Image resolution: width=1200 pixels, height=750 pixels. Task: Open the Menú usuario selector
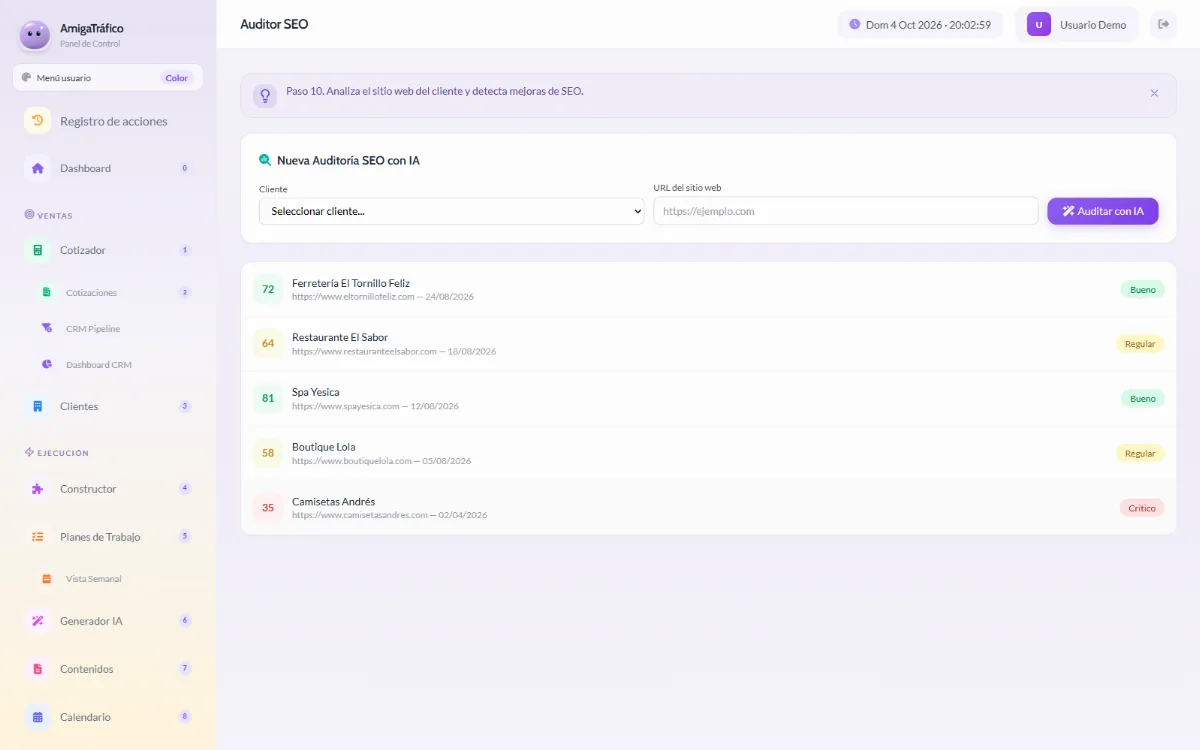(x=108, y=78)
